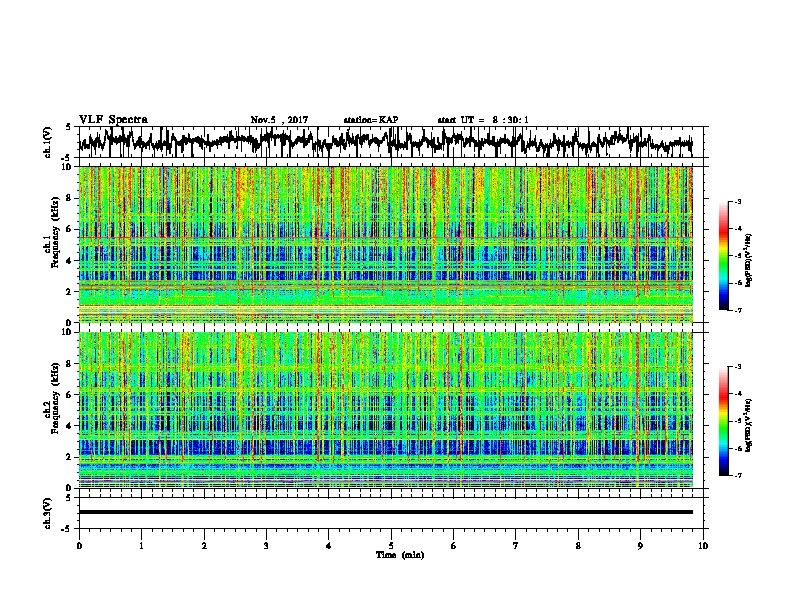
Task: Click the ch.1 spectrogram color scale bar
Action: [723, 256]
